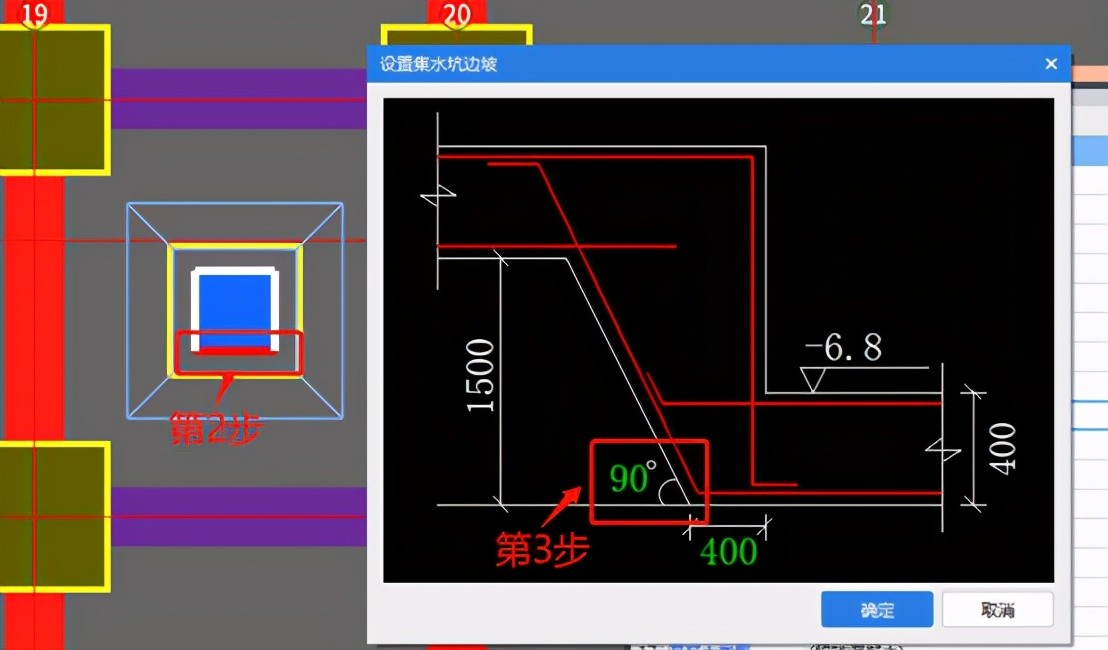Click the -6.8 elevation label
The image size is (1108, 650).
(844, 347)
